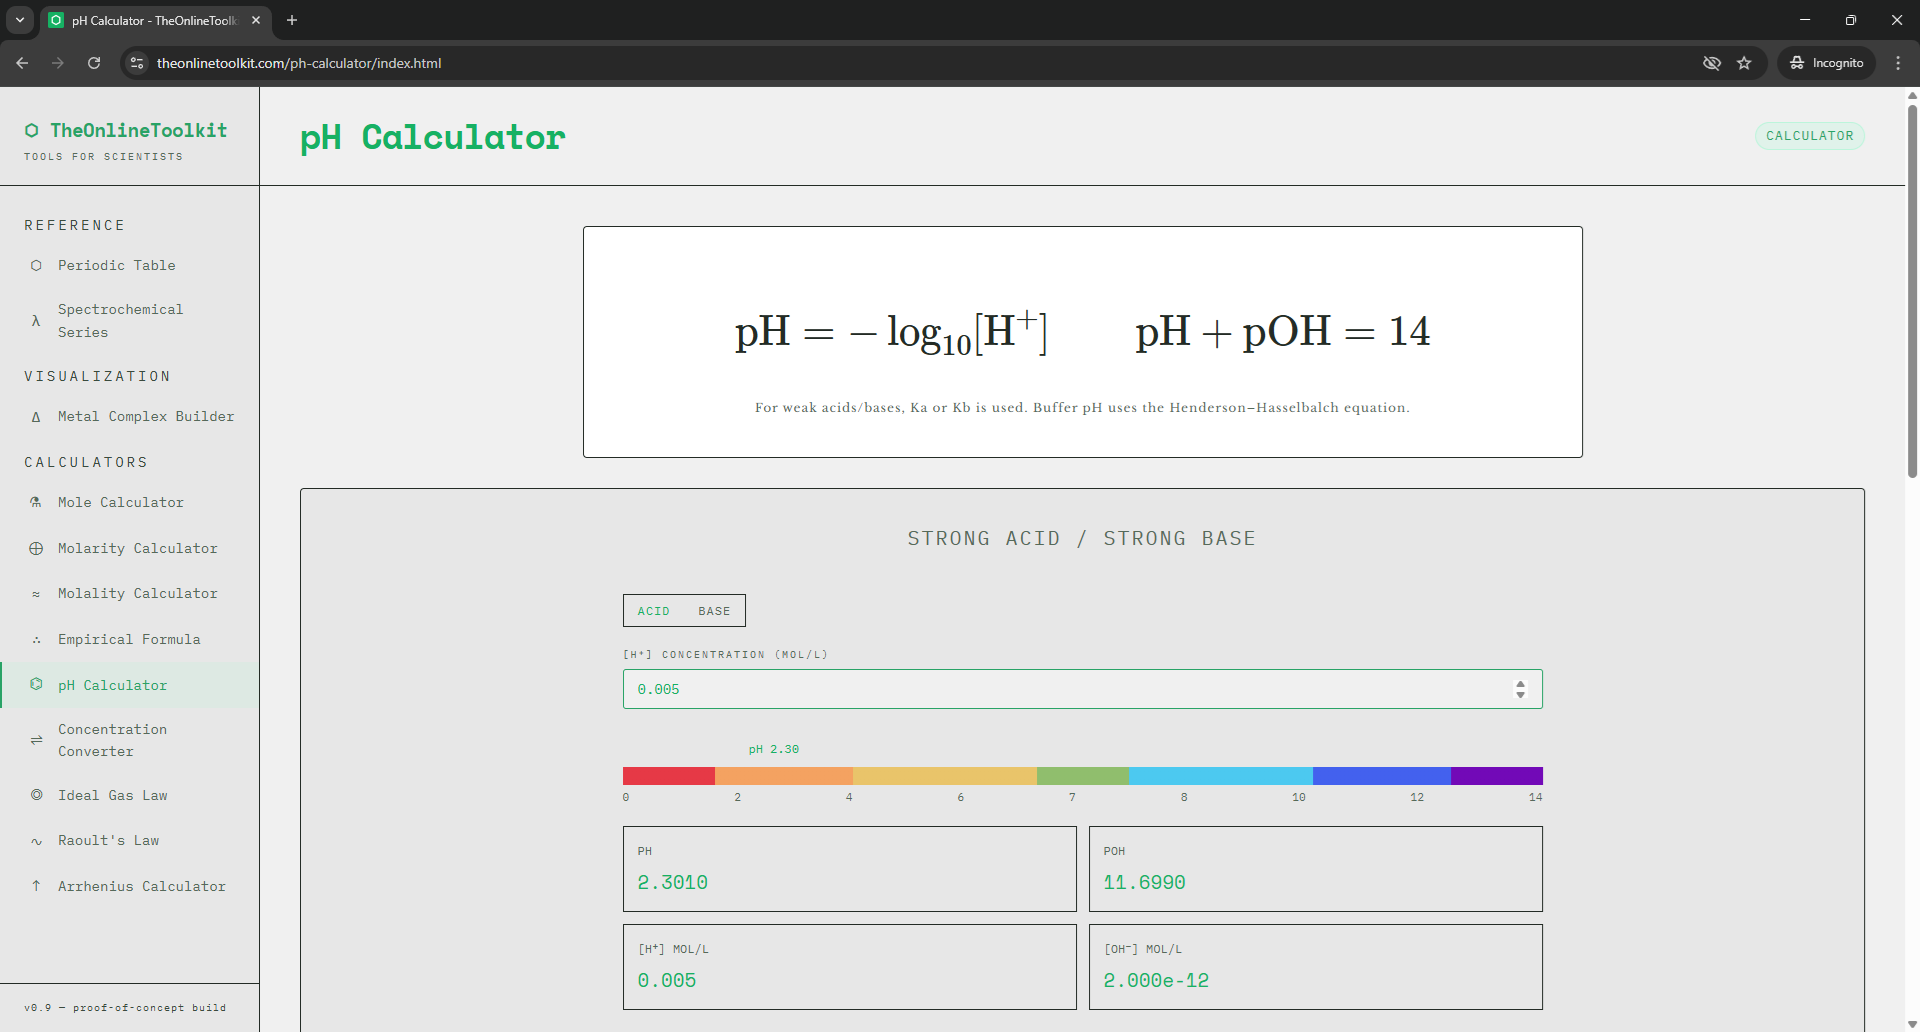Open Empirical Formula tool
Viewport: 1920px width, 1032px height.
click(130, 640)
